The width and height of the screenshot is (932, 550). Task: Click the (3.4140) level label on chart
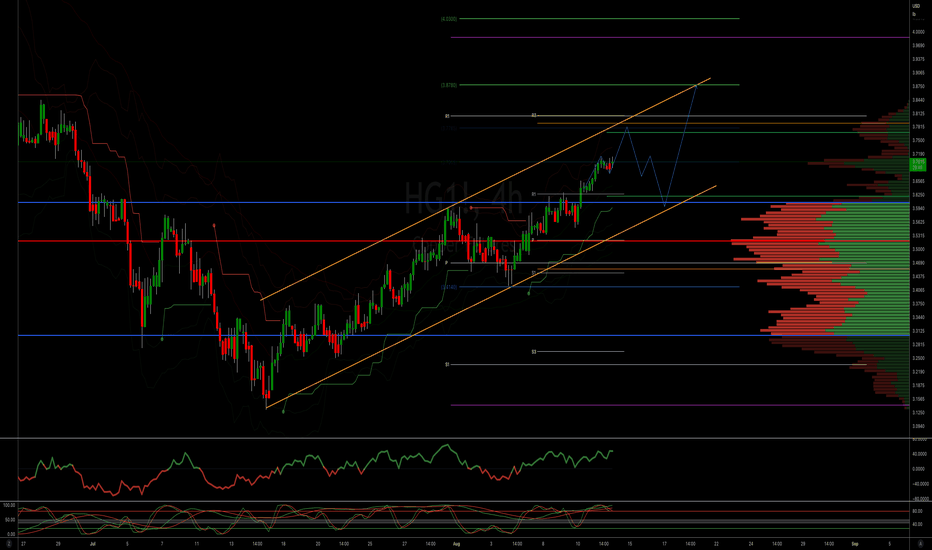click(x=449, y=287)
